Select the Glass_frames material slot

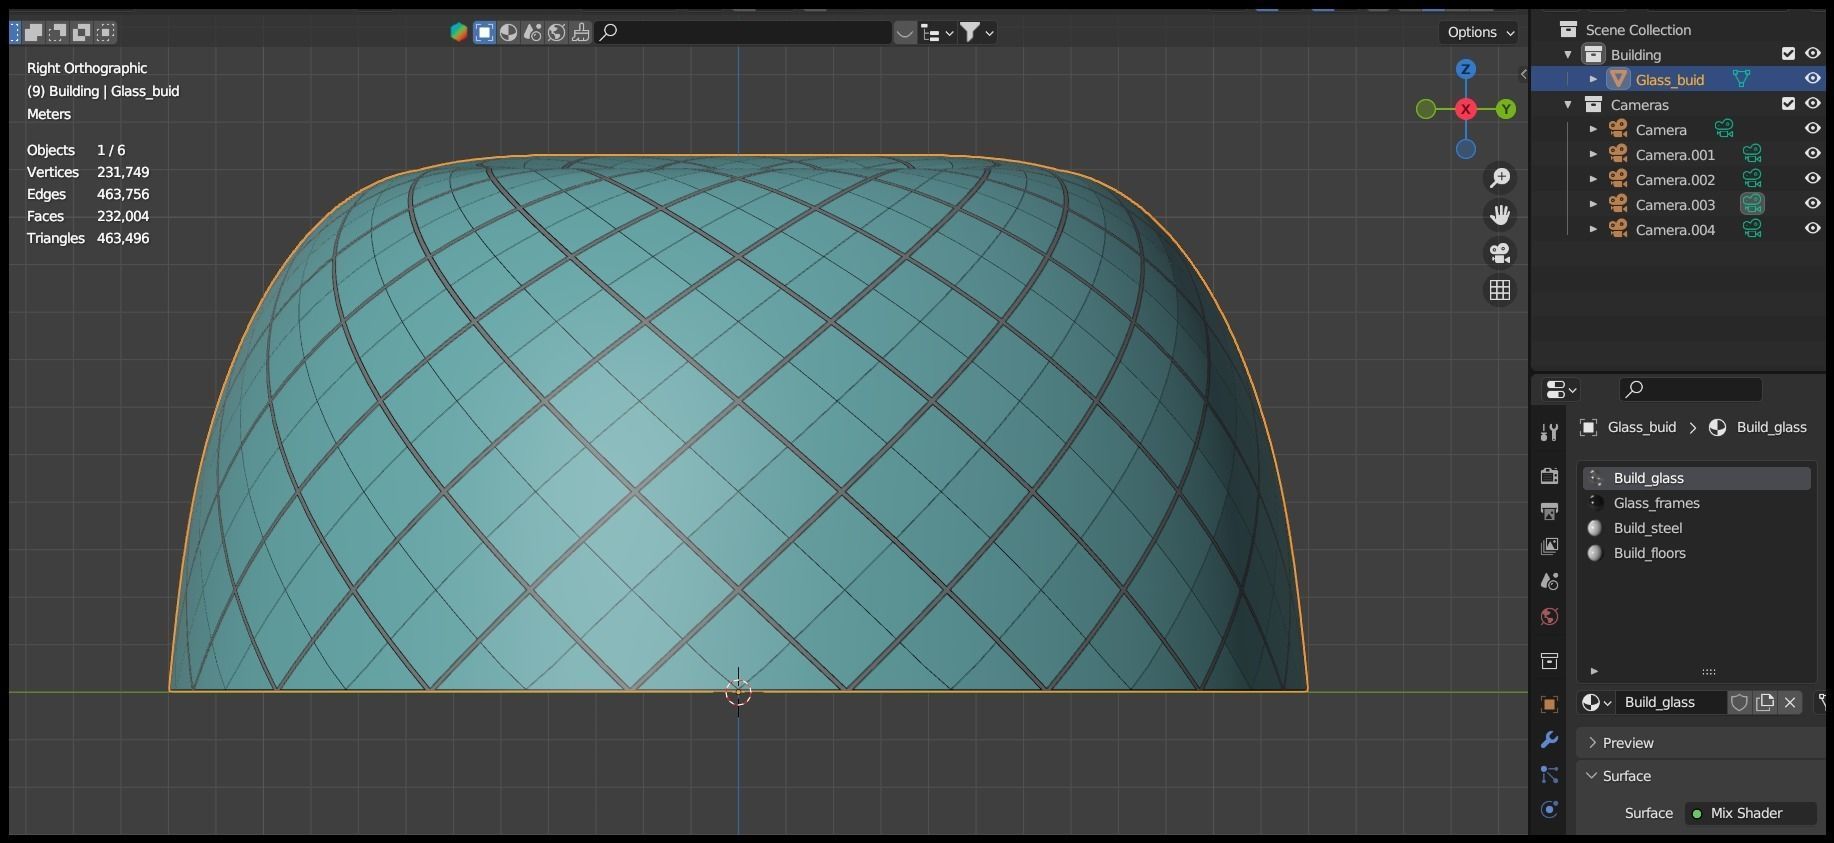[x=1696, y=503]
